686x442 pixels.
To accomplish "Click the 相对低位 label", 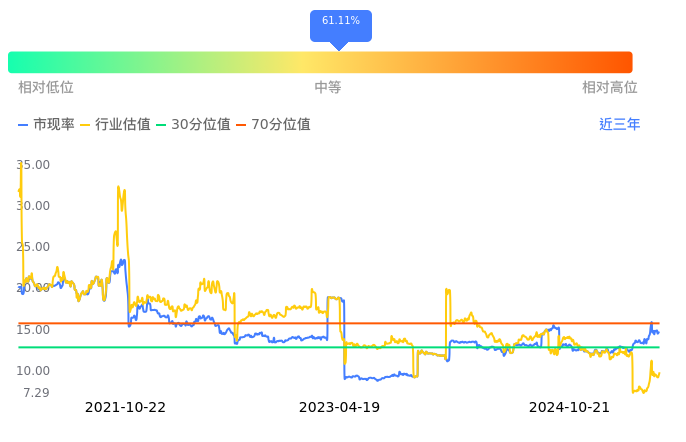I will [46, 87].
